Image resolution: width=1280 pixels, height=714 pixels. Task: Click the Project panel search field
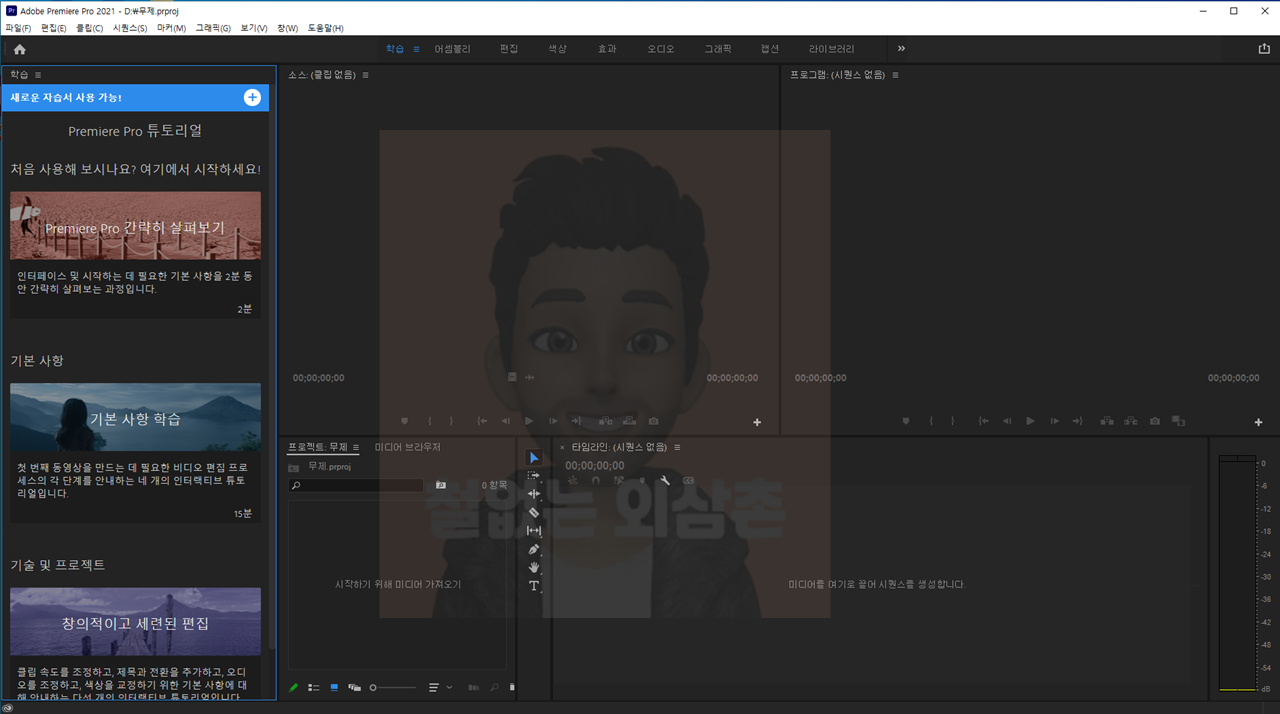click(x=355, y=485)
